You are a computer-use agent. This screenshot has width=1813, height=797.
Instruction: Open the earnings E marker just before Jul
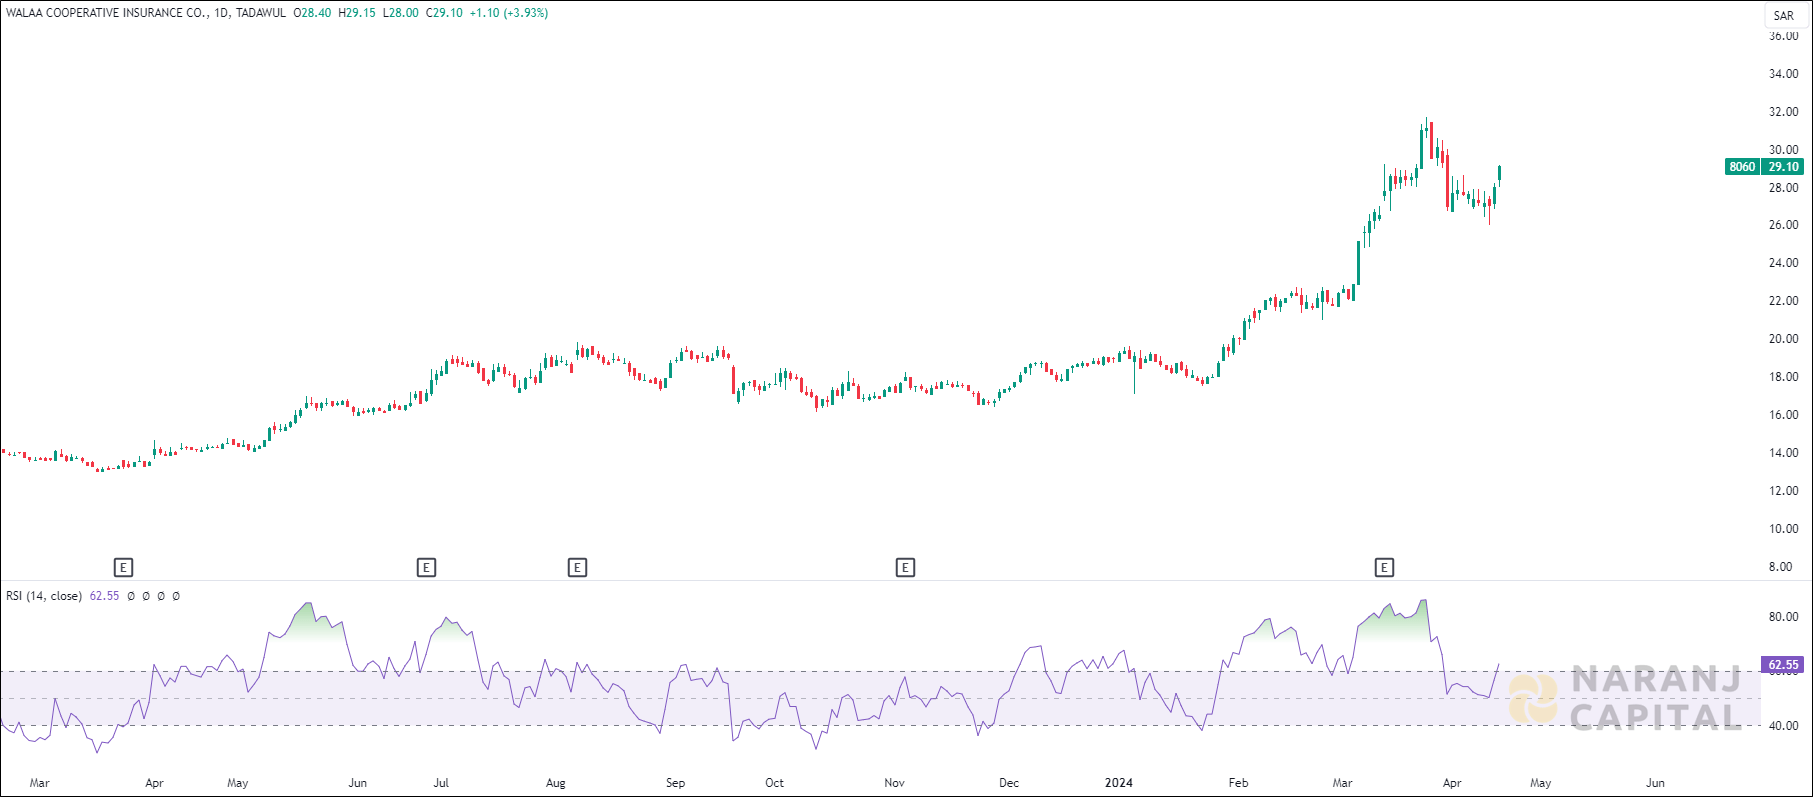click(426, 568)
